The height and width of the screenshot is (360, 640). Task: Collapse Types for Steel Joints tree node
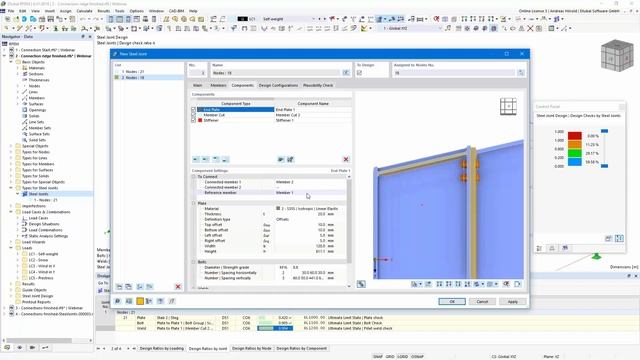(x=11, y=188)
